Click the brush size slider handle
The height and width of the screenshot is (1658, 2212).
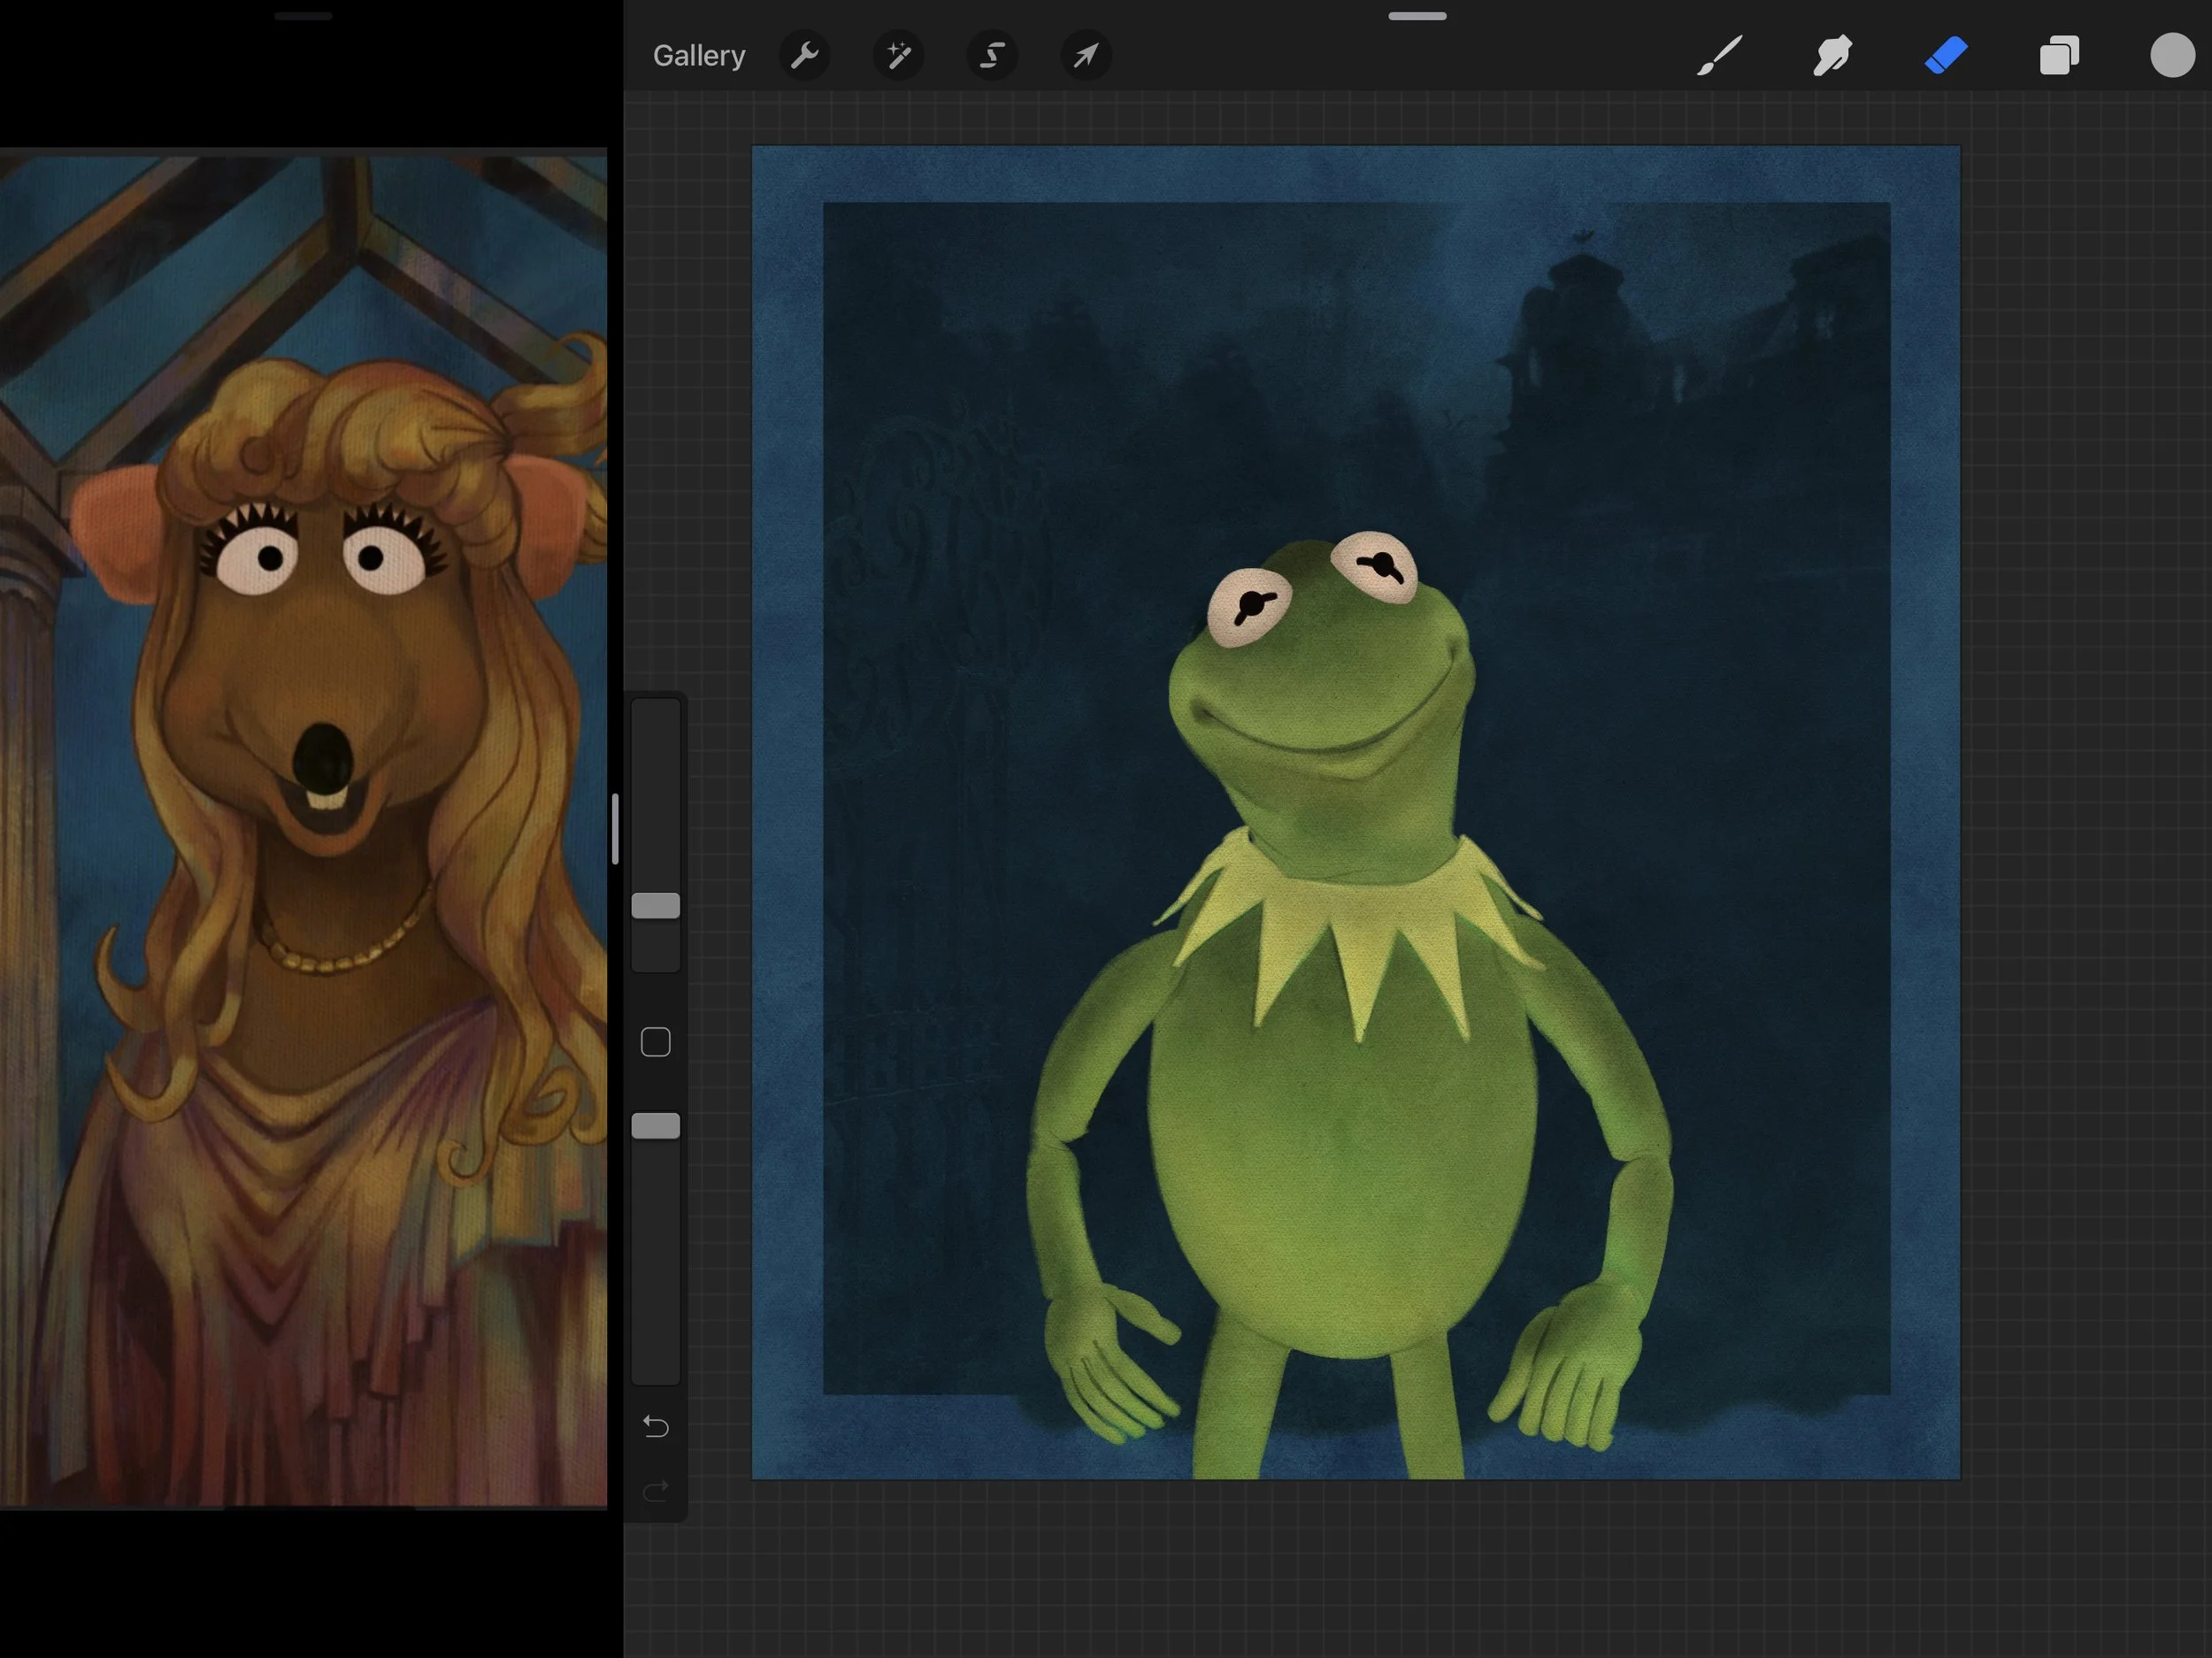tap(656, 906)
